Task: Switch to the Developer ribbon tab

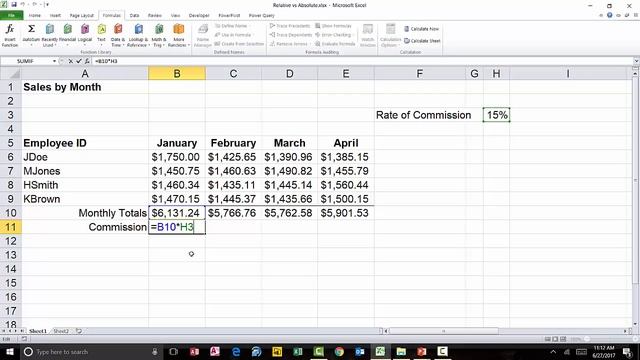Action: 199,16
